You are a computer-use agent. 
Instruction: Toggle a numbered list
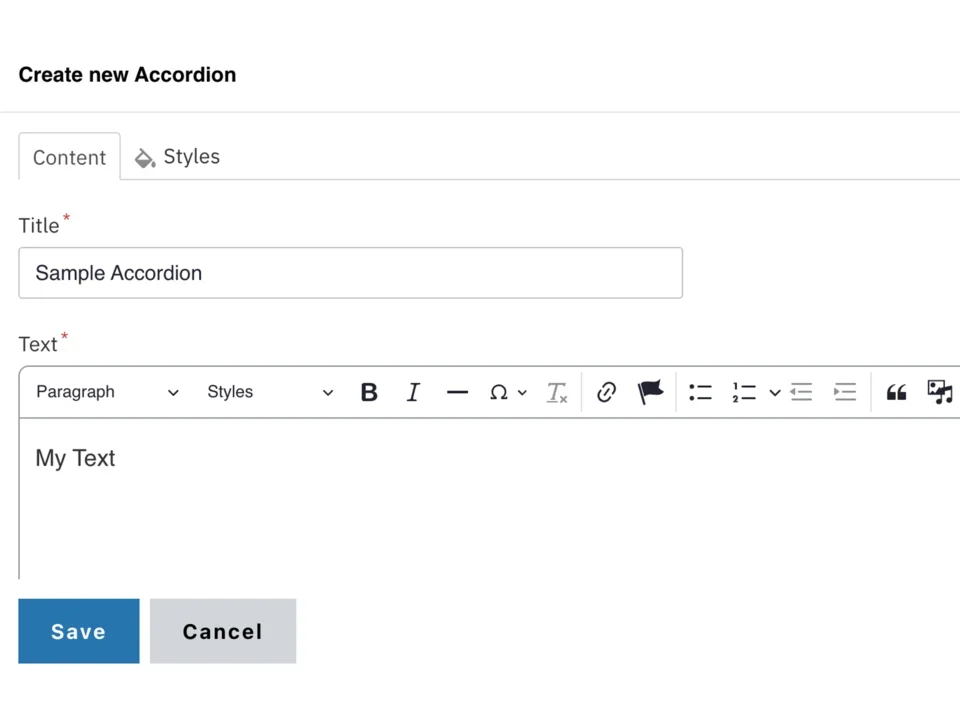[x=744, y=392]
